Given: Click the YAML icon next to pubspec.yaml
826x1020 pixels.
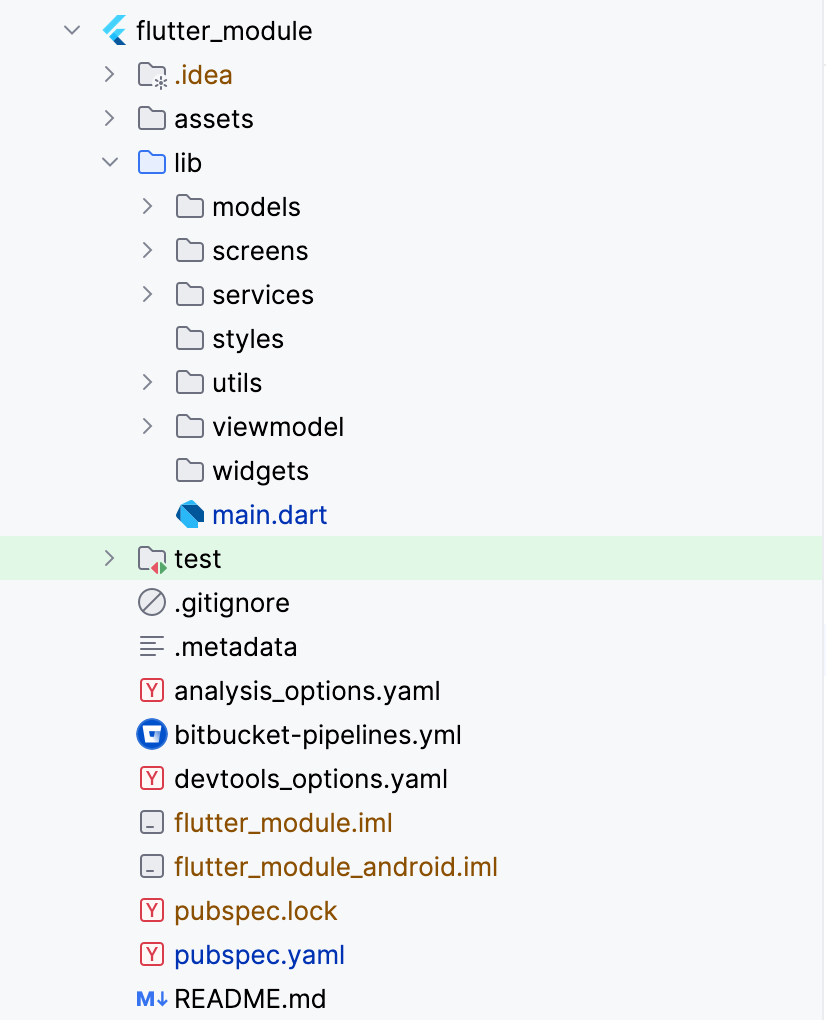Looking at the screenshot, I should (x=151, y=954).
